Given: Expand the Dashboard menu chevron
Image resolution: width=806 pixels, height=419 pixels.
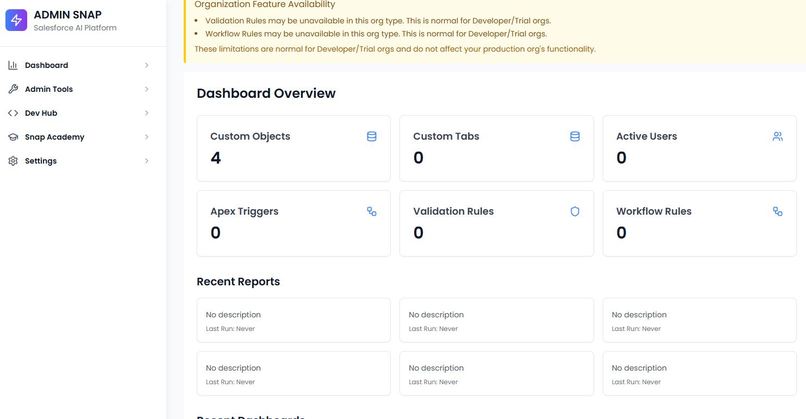Looking at the screenshot, I should click(146, 65).
